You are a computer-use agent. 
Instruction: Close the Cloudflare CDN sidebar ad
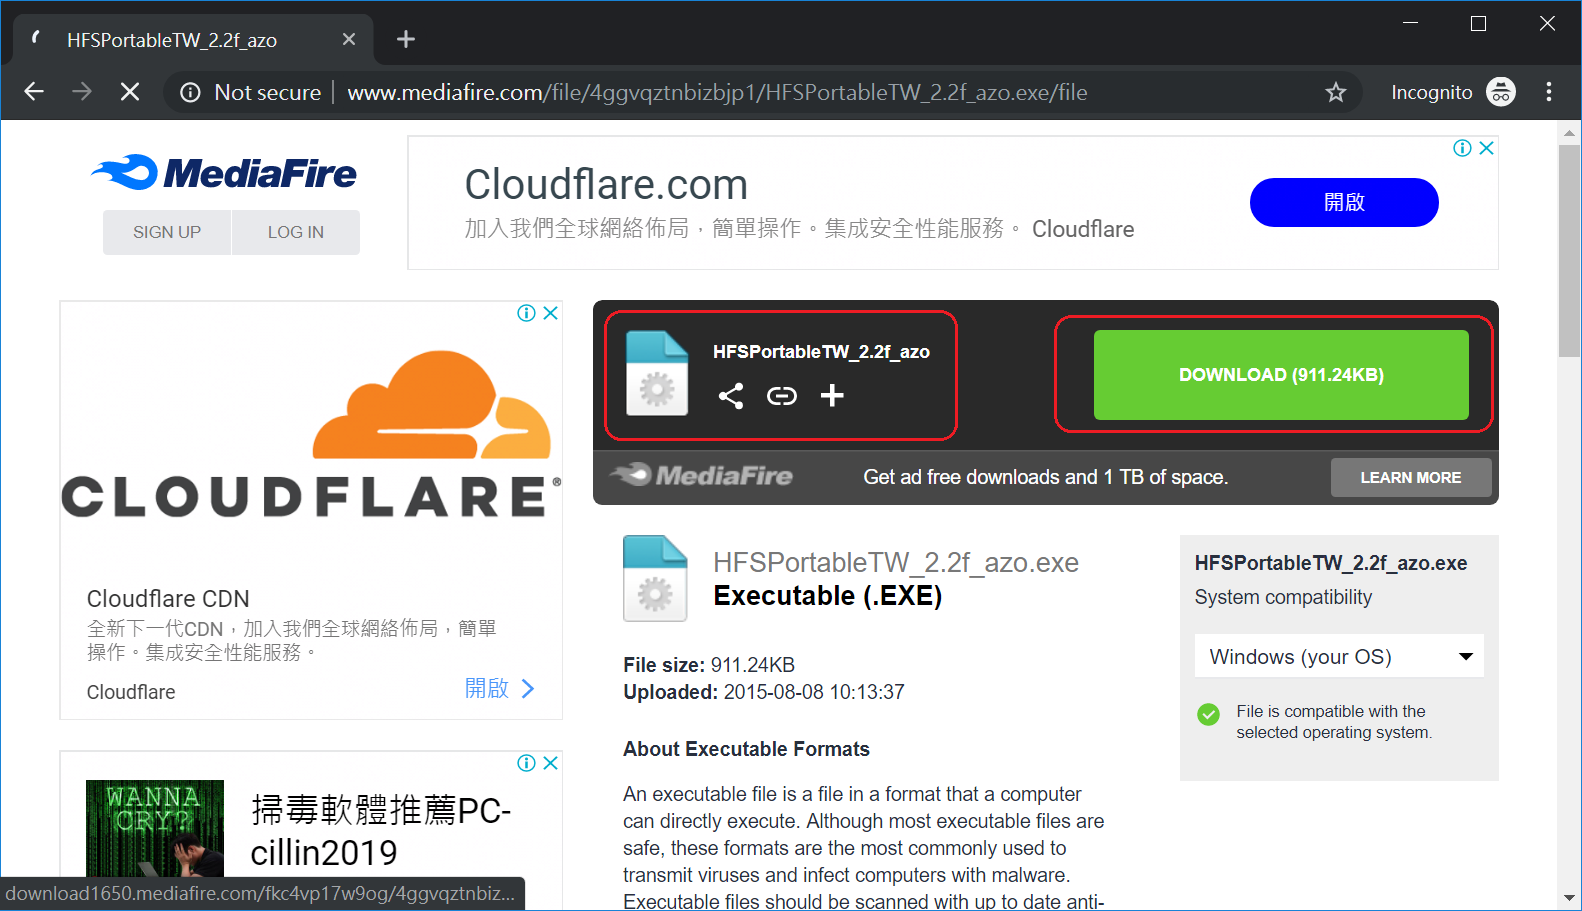(x=551, y=313)
